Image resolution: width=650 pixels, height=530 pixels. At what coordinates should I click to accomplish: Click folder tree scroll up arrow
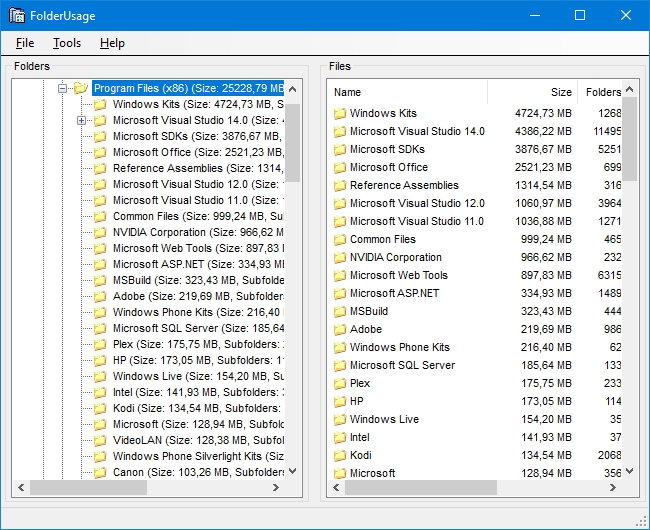coord(293,89)
